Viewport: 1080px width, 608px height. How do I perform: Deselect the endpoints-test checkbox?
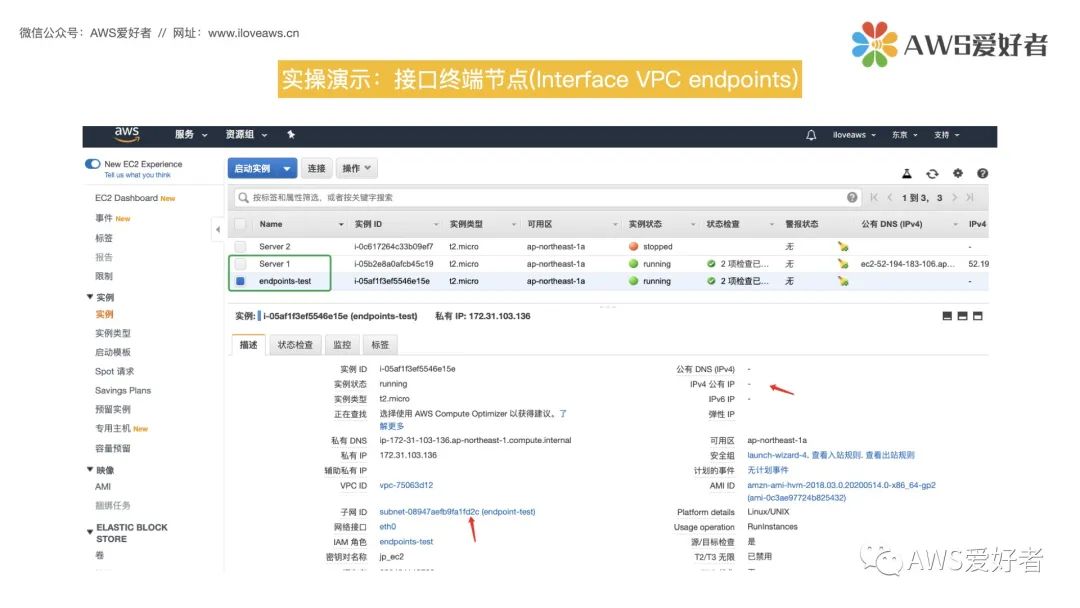click(240, 281)
